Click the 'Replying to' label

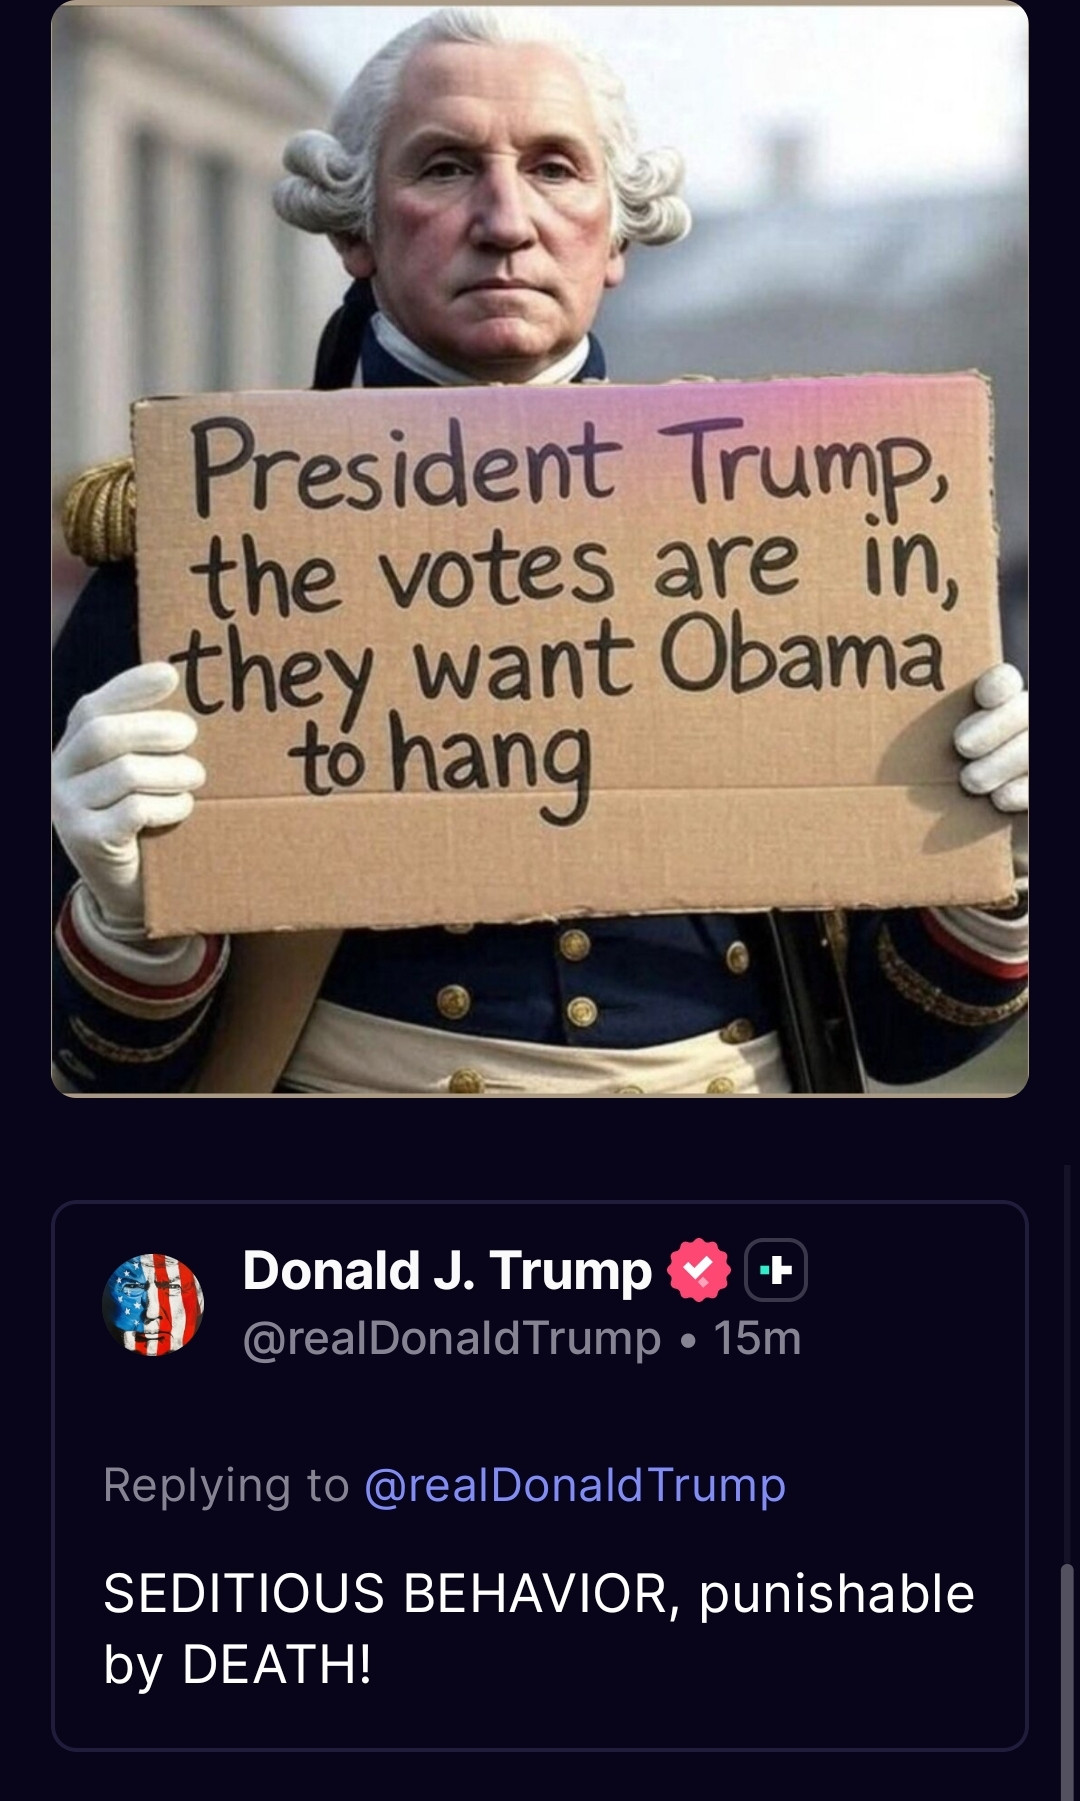pos(226,1485)
